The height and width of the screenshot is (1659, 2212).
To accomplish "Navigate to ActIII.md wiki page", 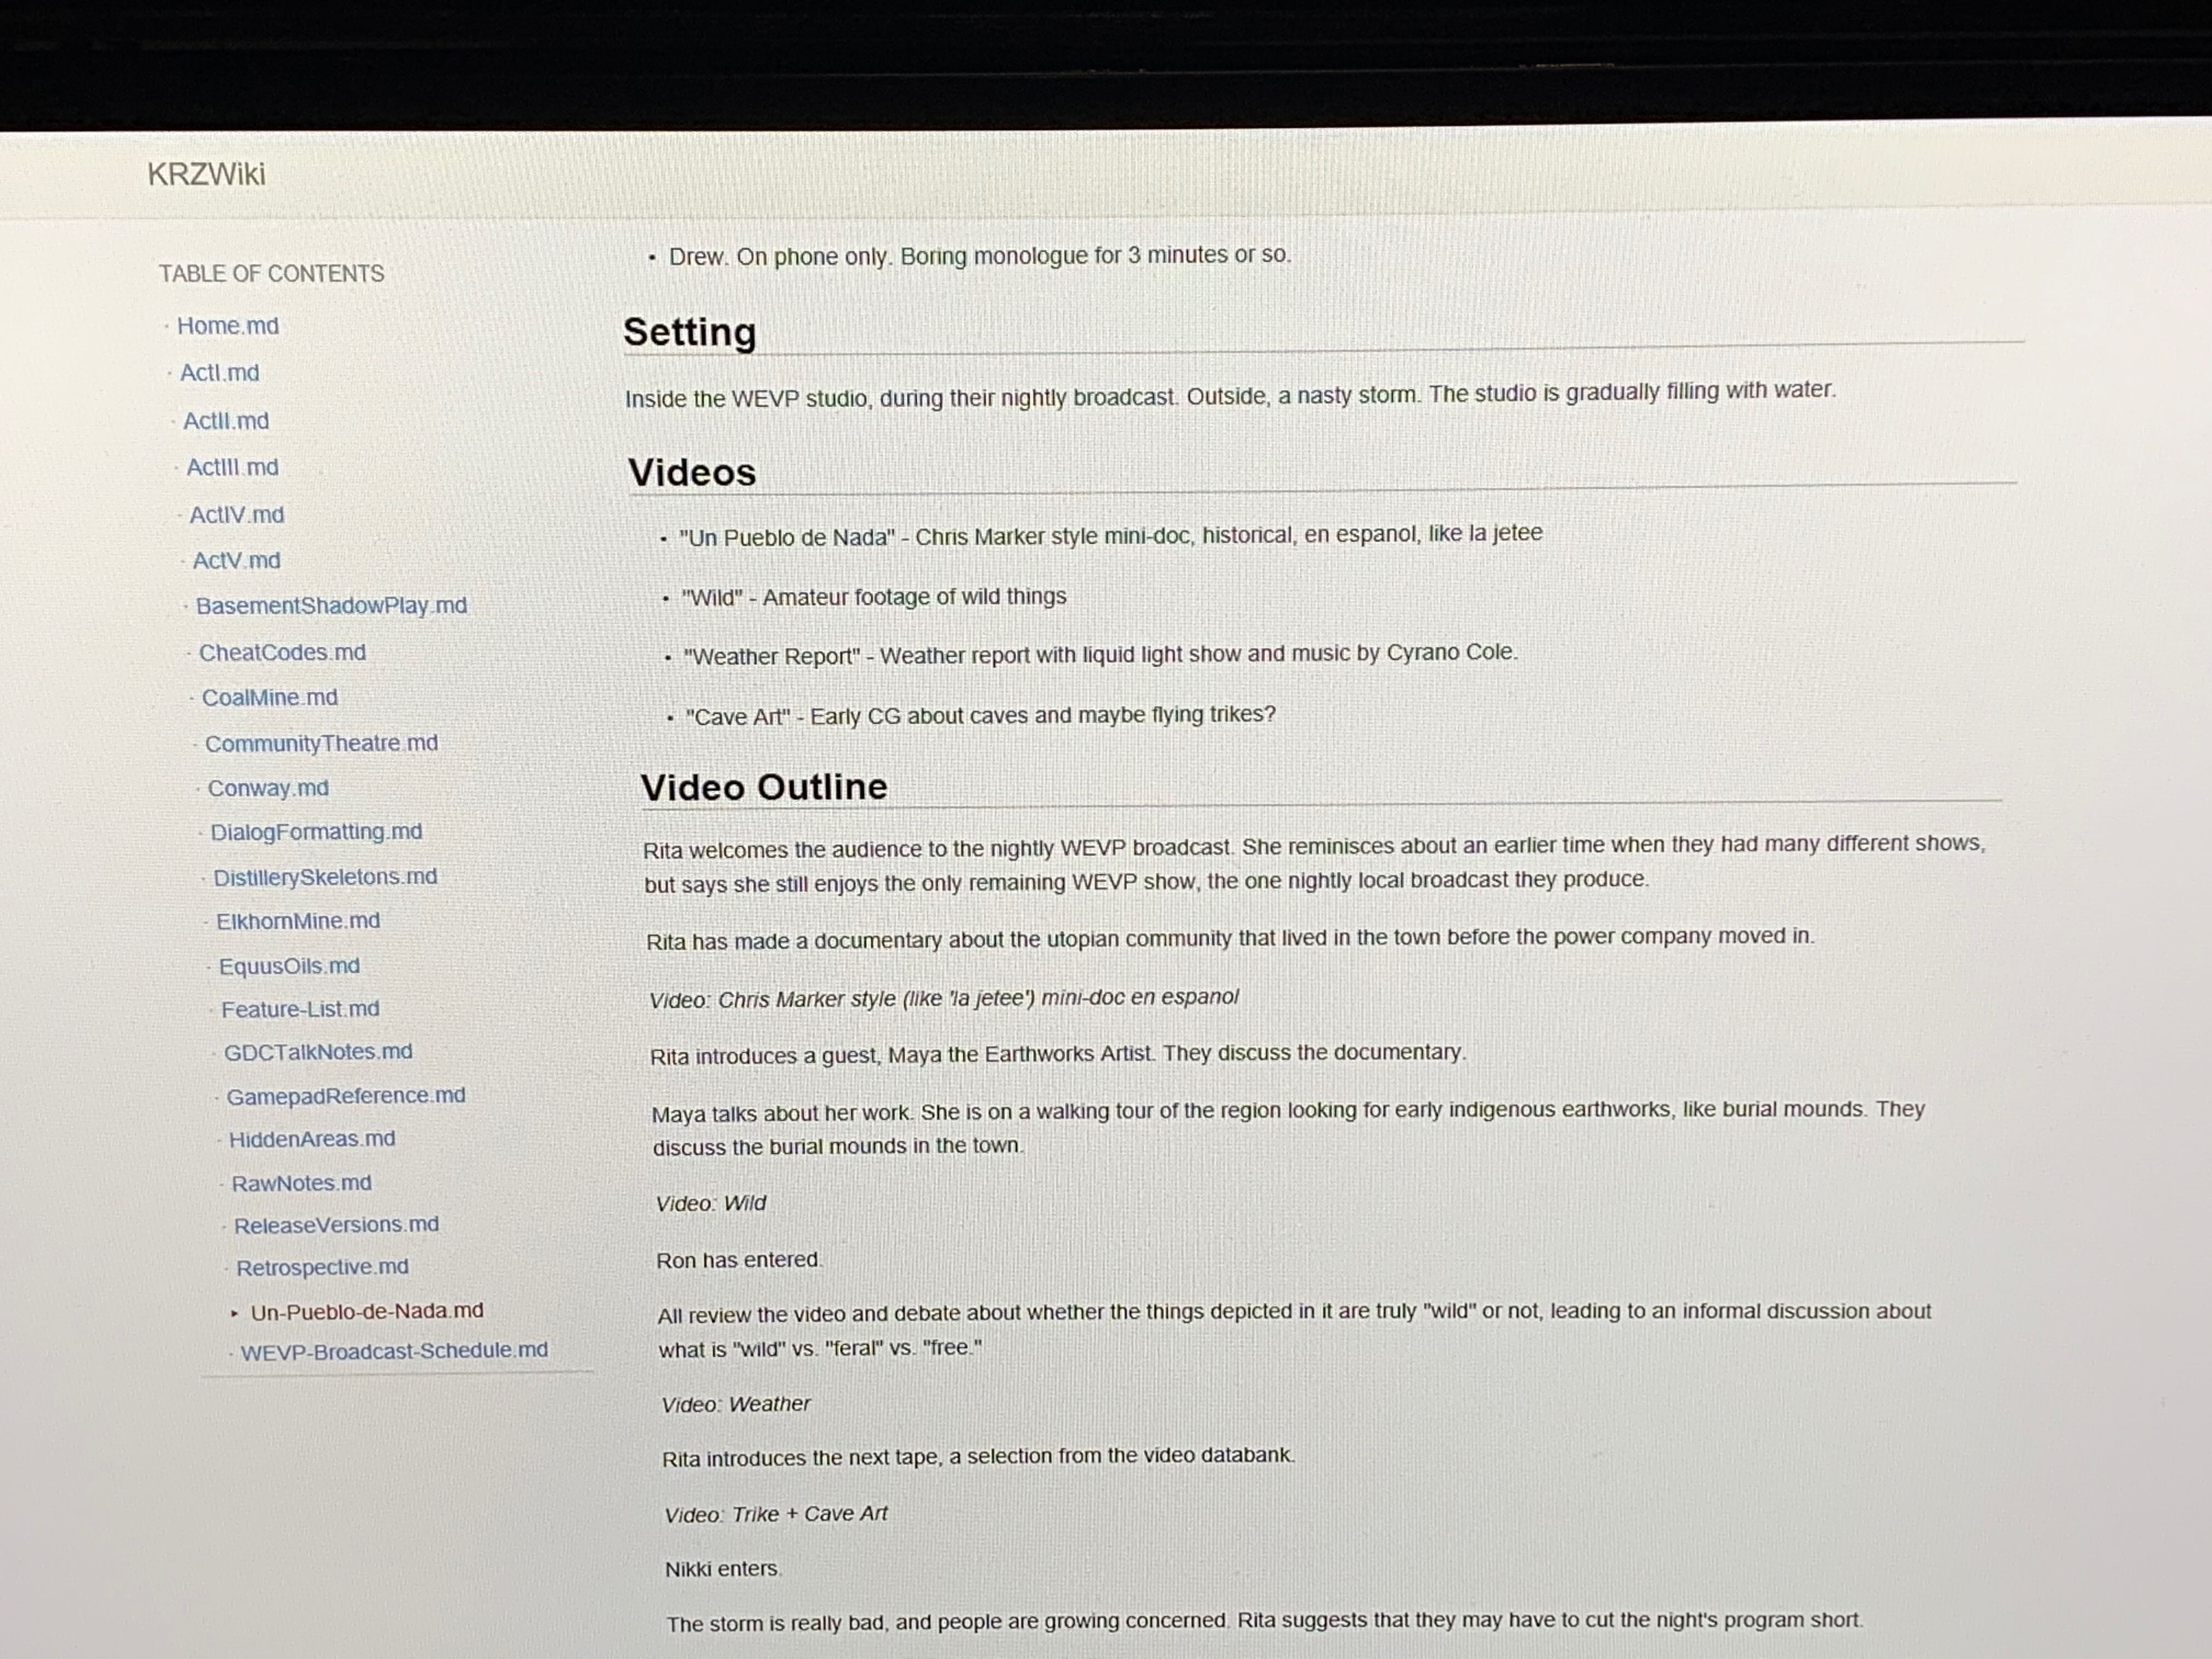I will click(x=232, y=467).
